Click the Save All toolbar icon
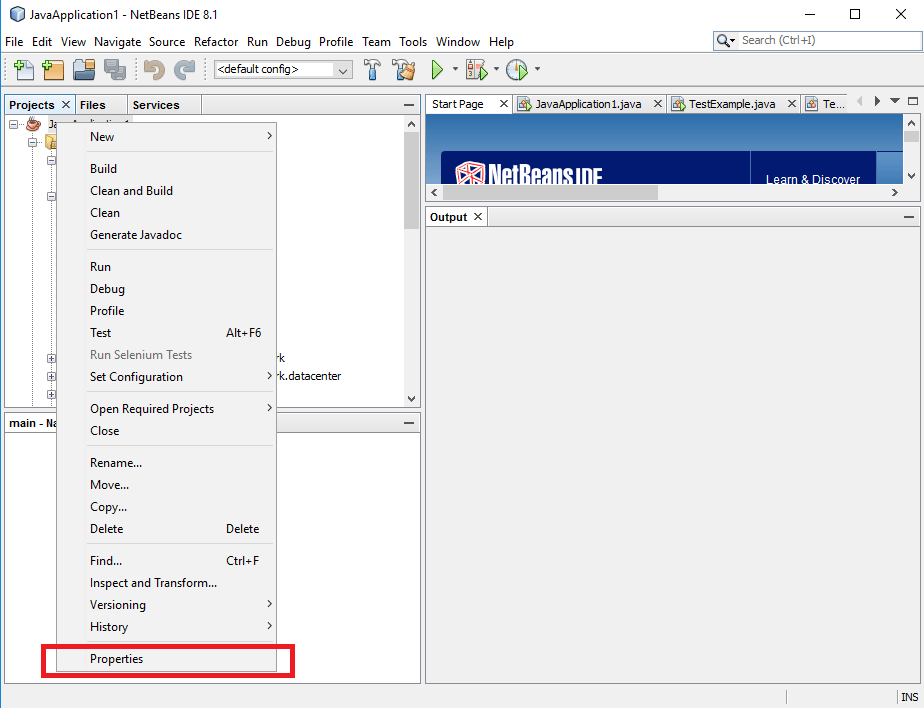924x708 pixels. [x=115, y=70]
